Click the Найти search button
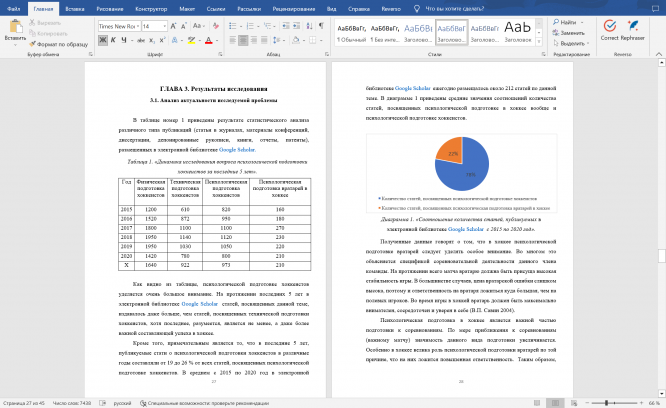Image resolution: width=666 pixels, height=408 pixels. click(x=565, y=22)
